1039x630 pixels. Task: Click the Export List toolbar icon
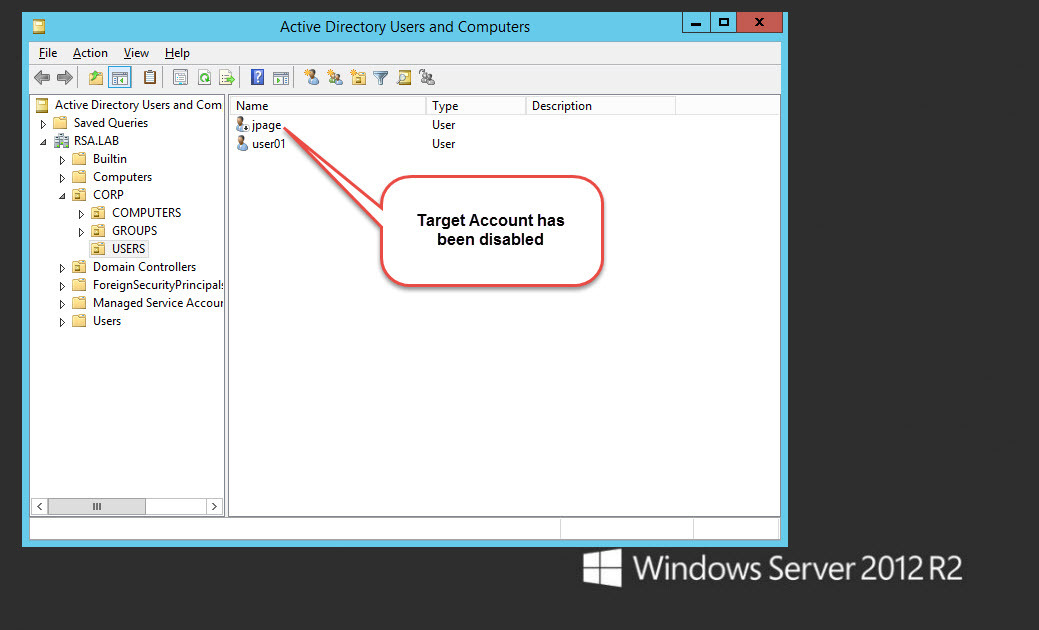(227, 78)
